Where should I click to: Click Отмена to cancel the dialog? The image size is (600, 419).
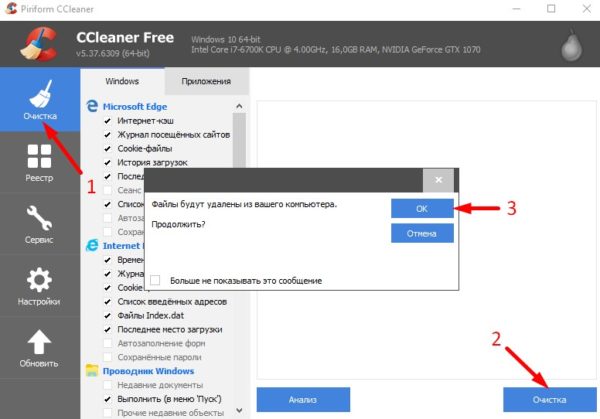(422, 233)
